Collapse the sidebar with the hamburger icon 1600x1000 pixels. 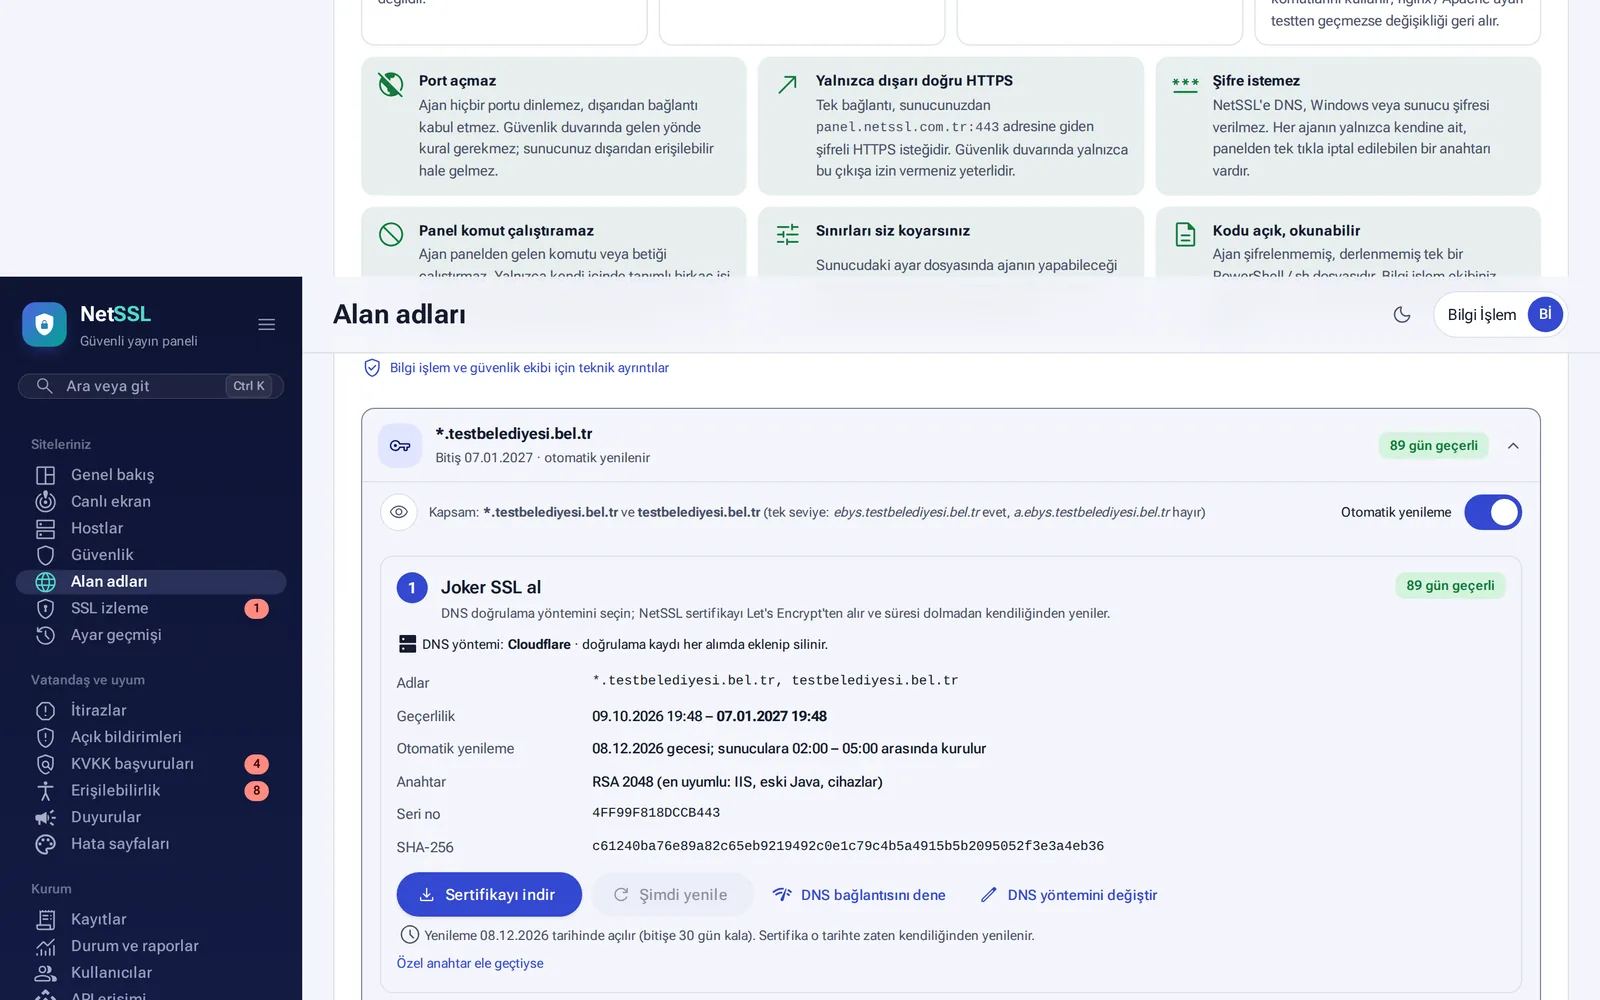coord(267,324)
